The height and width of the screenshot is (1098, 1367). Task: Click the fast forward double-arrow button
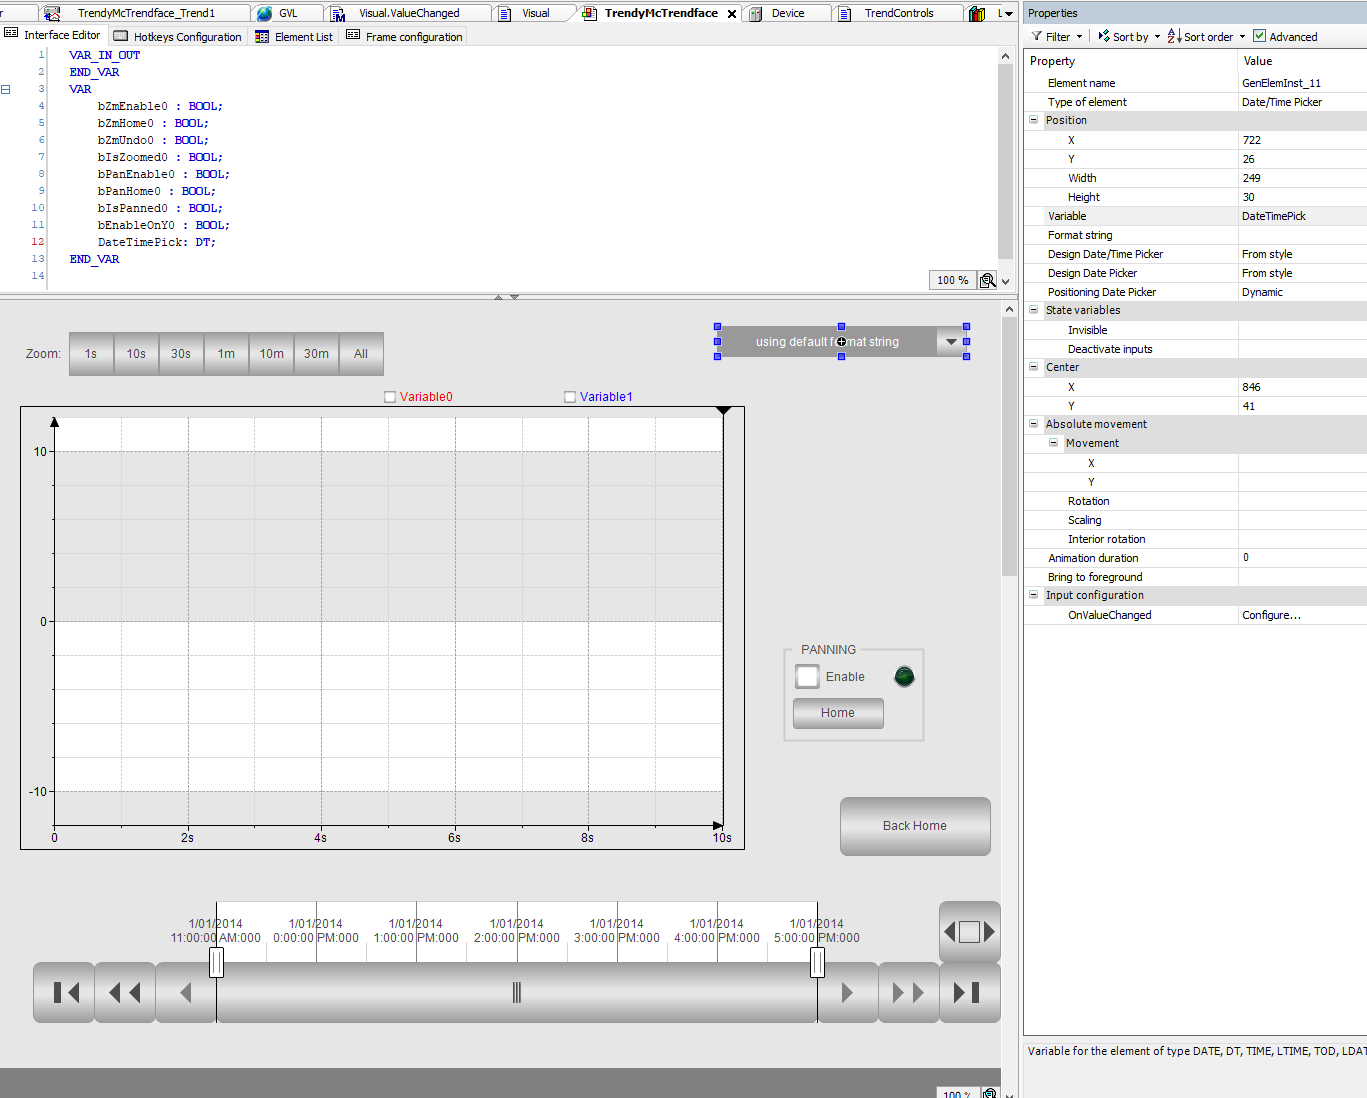[908, 992]
